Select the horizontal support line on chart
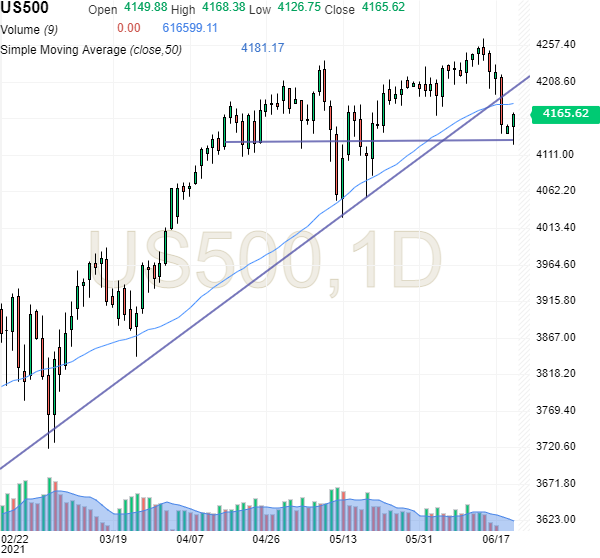 click(400, 141)
